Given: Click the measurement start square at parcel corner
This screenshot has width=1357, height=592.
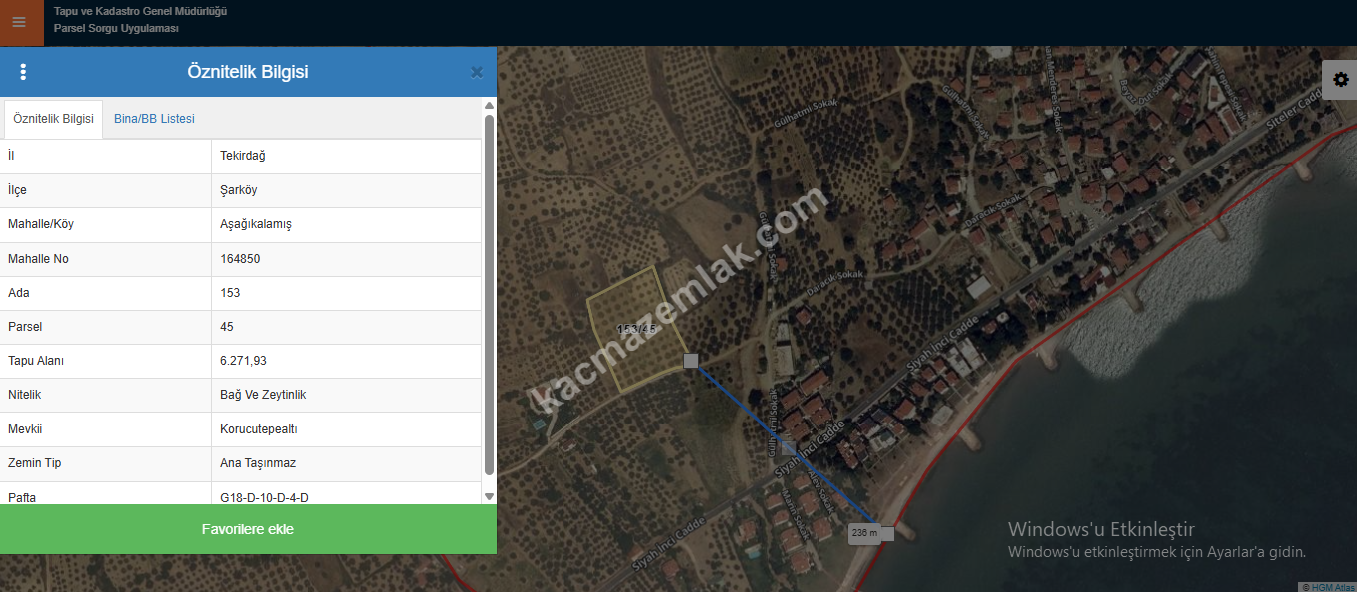Looking at the screenshot, I should click(x=690, y=361).
